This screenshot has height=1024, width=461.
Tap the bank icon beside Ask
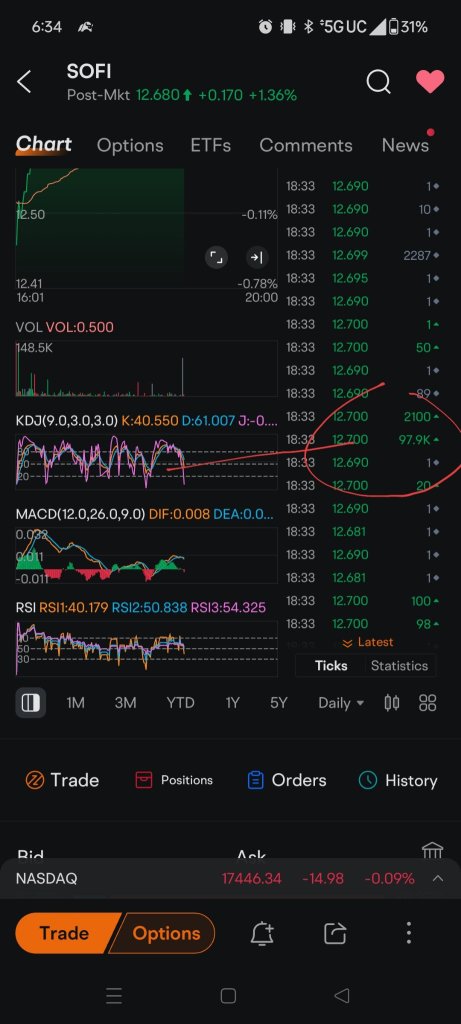[x=432, y=851]
